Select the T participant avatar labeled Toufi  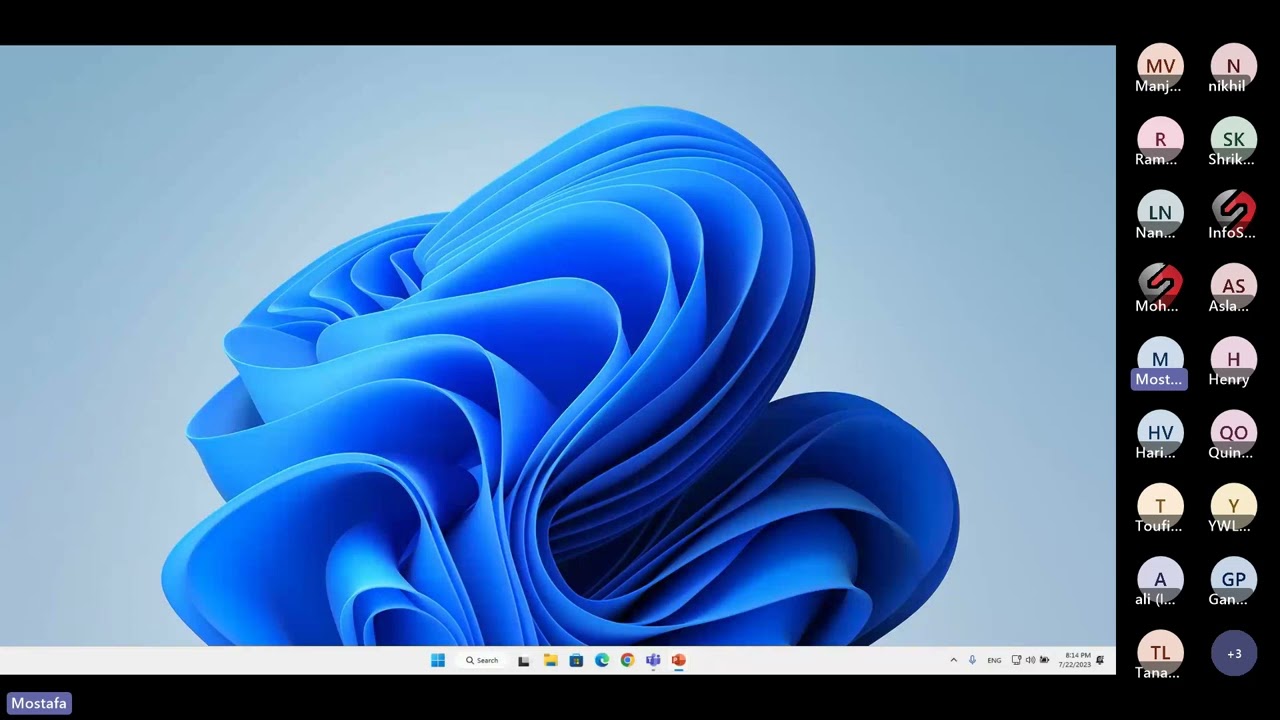[x=1160, y=506]
